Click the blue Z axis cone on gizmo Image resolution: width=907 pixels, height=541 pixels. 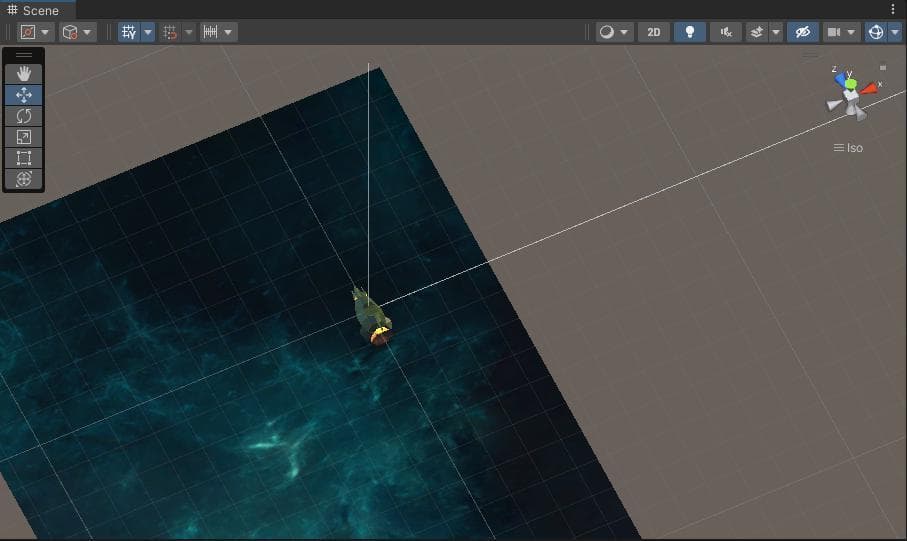(840, 79)
